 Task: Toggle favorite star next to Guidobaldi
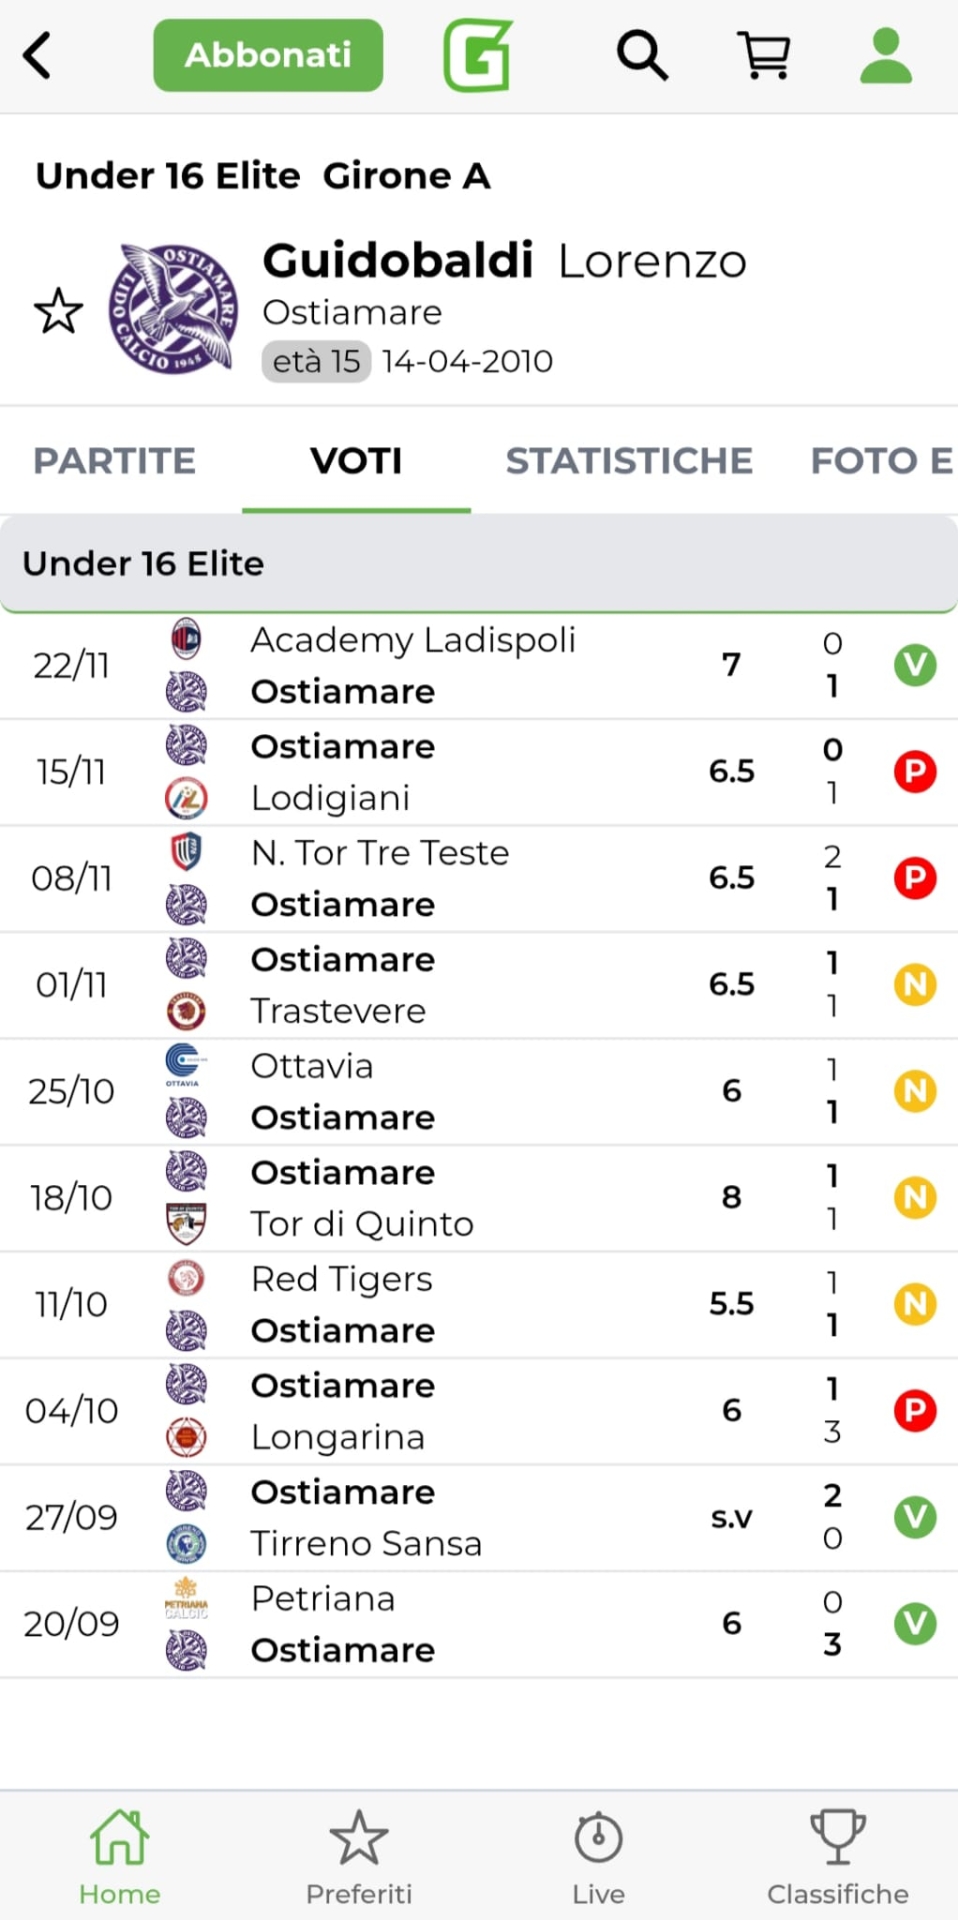click(59, 311)
